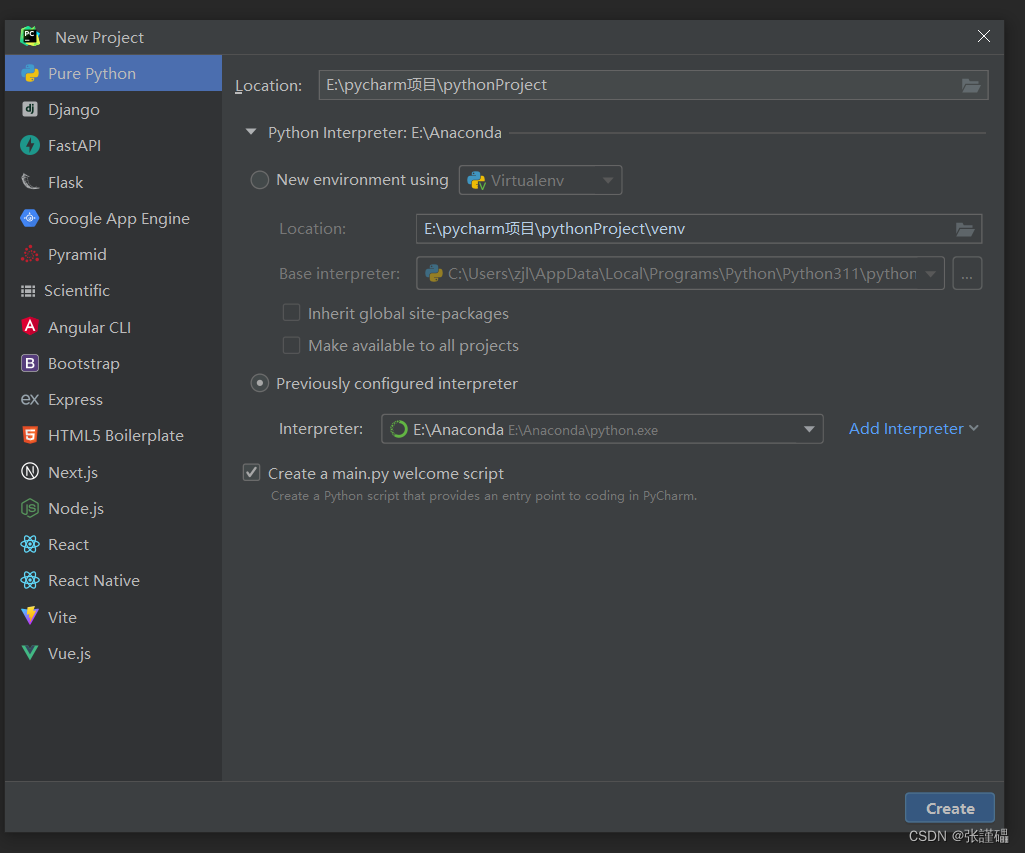Choose the Scientific project type
1025x853 pixels.
click(x=114, y=291)
